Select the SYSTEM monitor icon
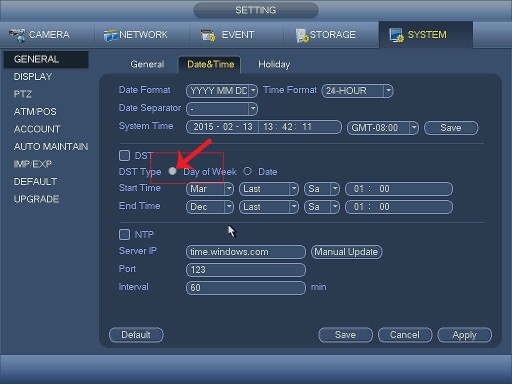The width and height of the screenshot is (512, 384). pyautogui.click(x=396, y=35)
